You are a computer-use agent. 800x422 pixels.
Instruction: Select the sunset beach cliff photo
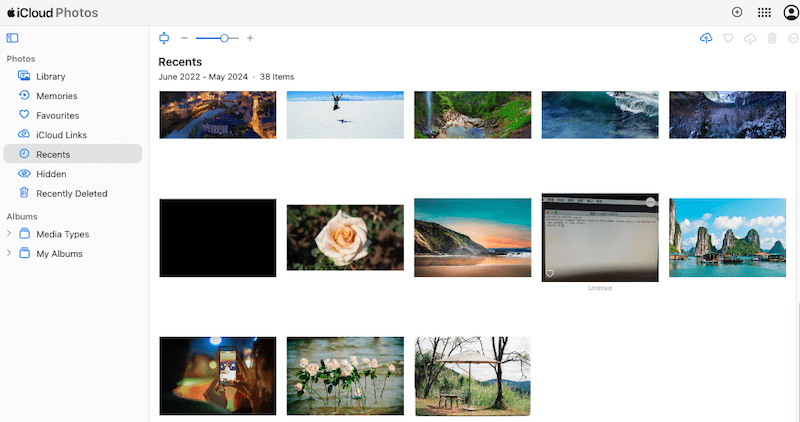[x=472, y=238]
